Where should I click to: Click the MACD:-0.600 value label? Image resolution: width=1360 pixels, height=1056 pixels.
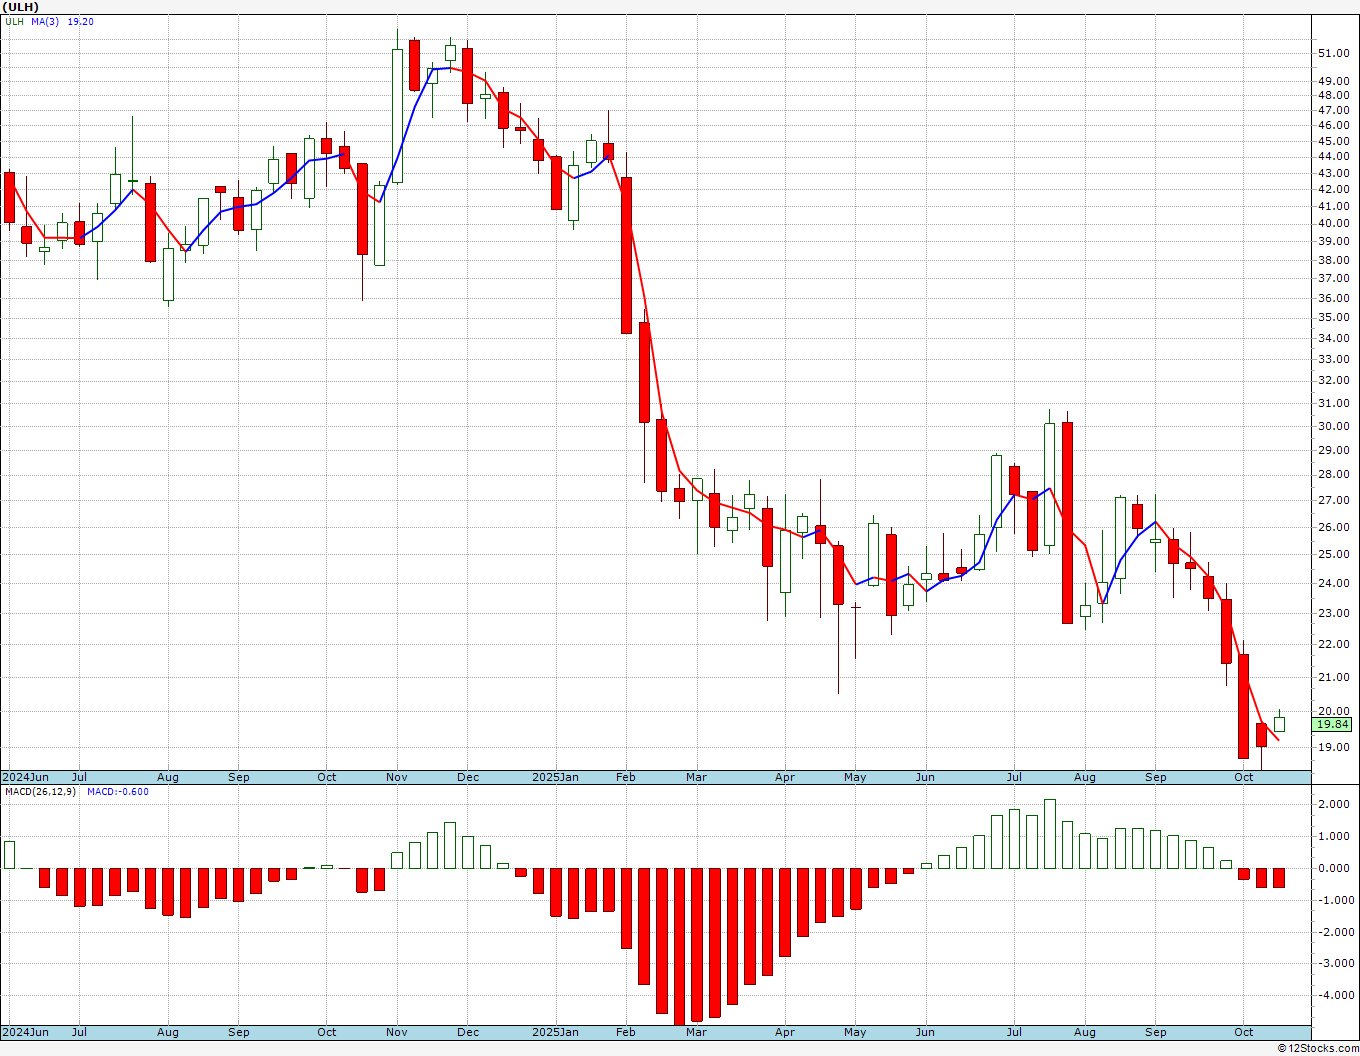[118, 791]
